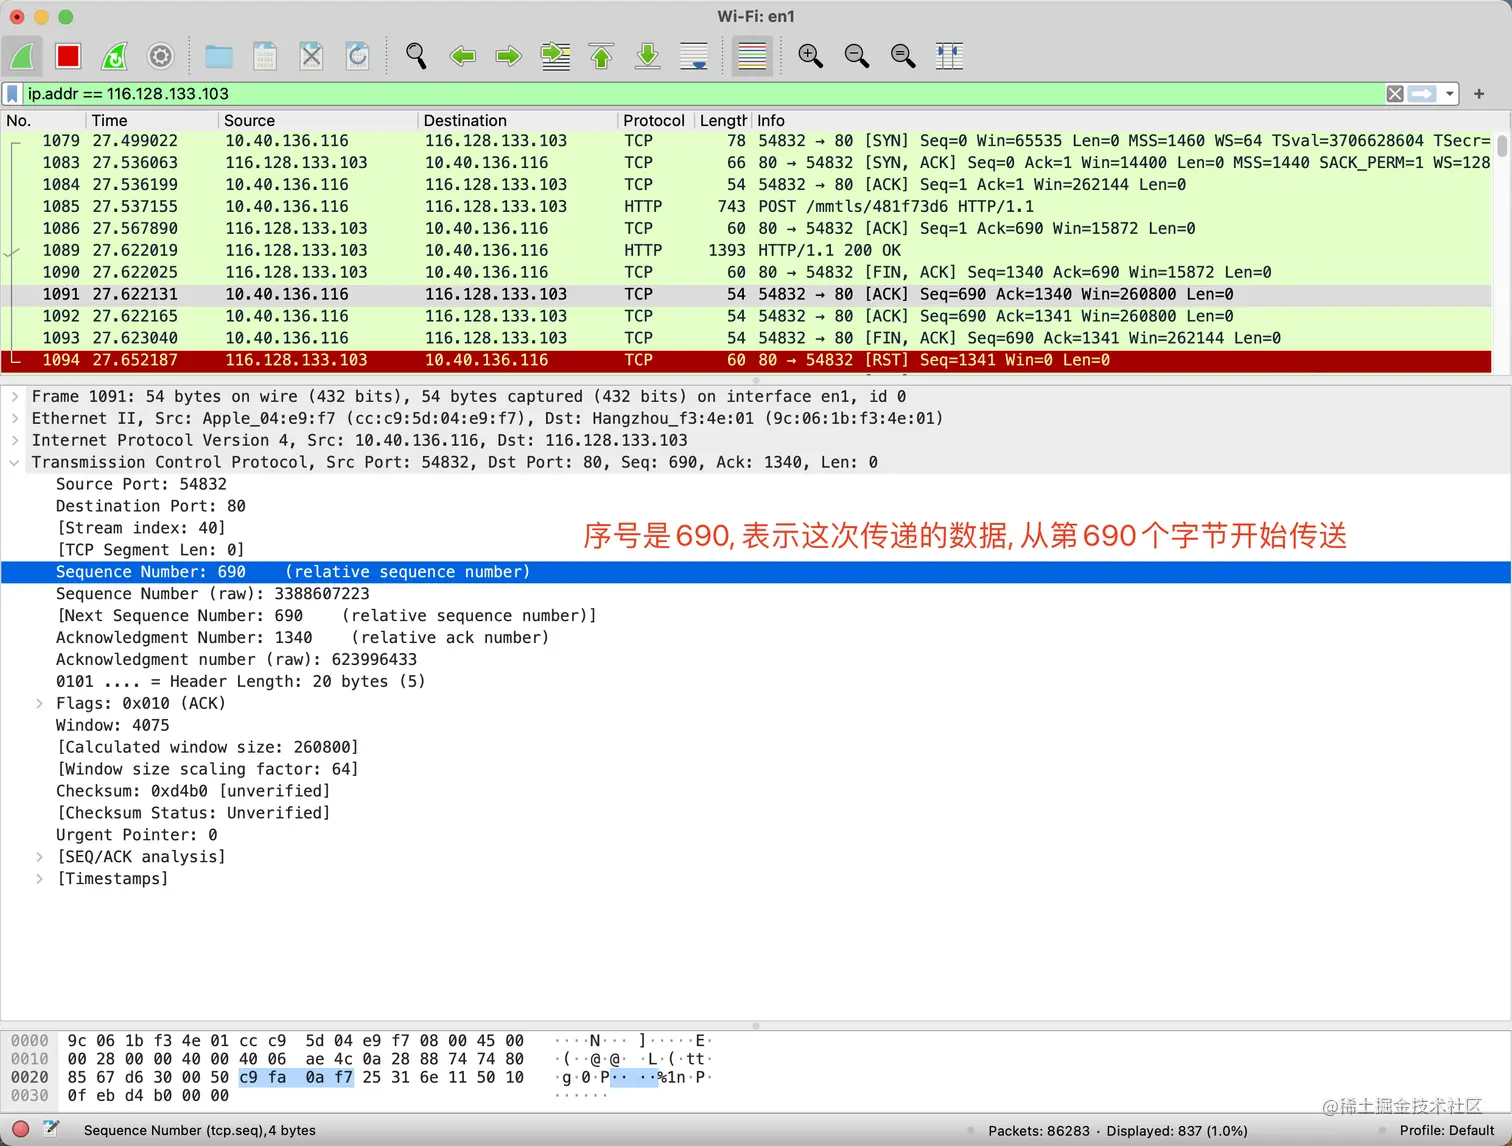Viewport: 1512px width, 1146px height.
Task: Sort by the Protocol column header
Action: tap(656, 120)
